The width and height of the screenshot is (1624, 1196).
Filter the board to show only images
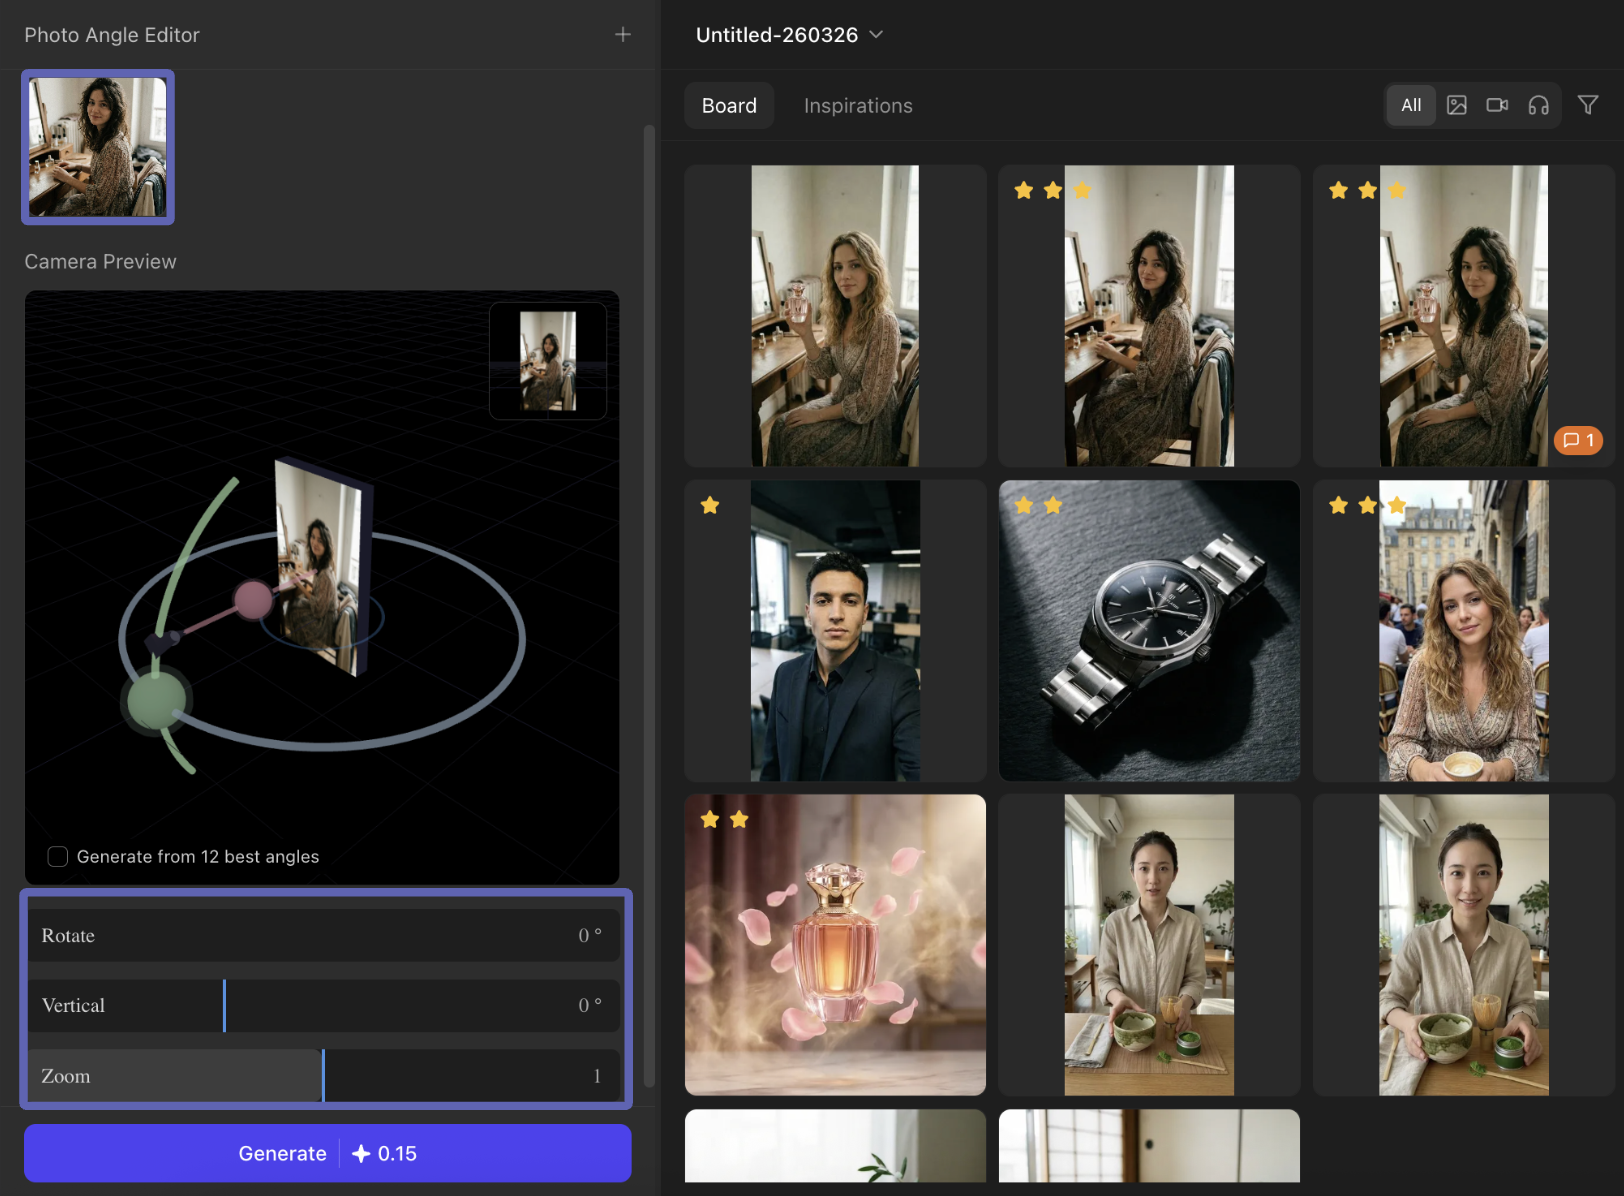pyautogui.click(x=1456, y=105)
